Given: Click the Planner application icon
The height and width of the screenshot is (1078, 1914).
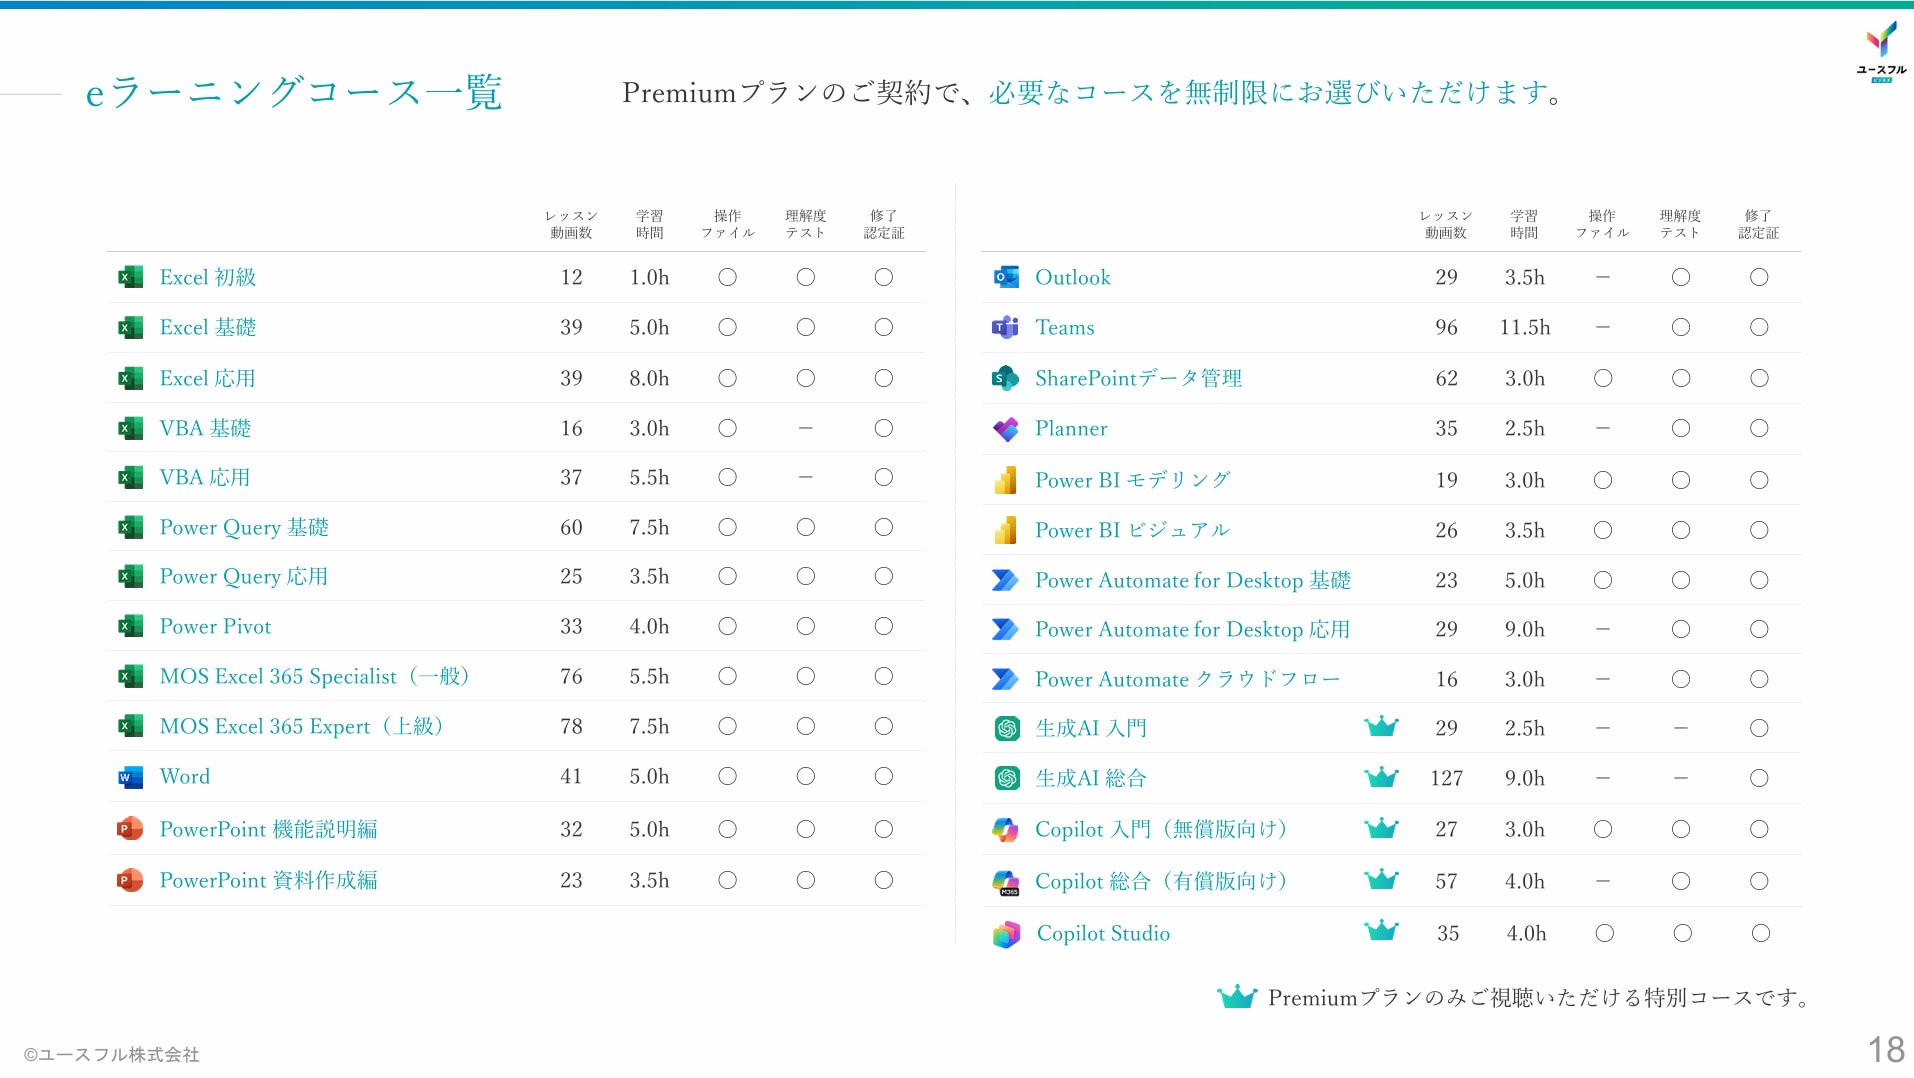Looking at the screenshot, I should pyautogui.click(x=1005, y=428).
